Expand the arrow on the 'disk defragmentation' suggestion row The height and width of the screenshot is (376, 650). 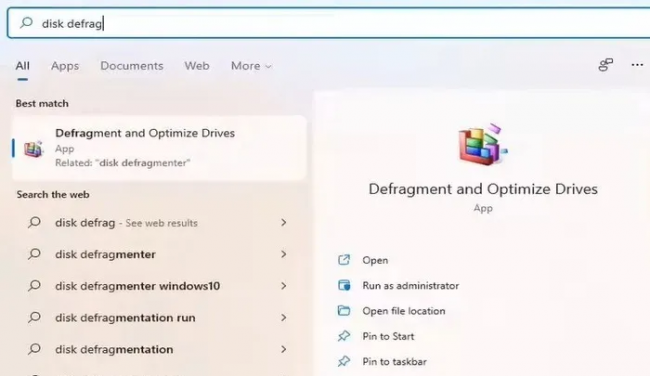coord(284,349)
